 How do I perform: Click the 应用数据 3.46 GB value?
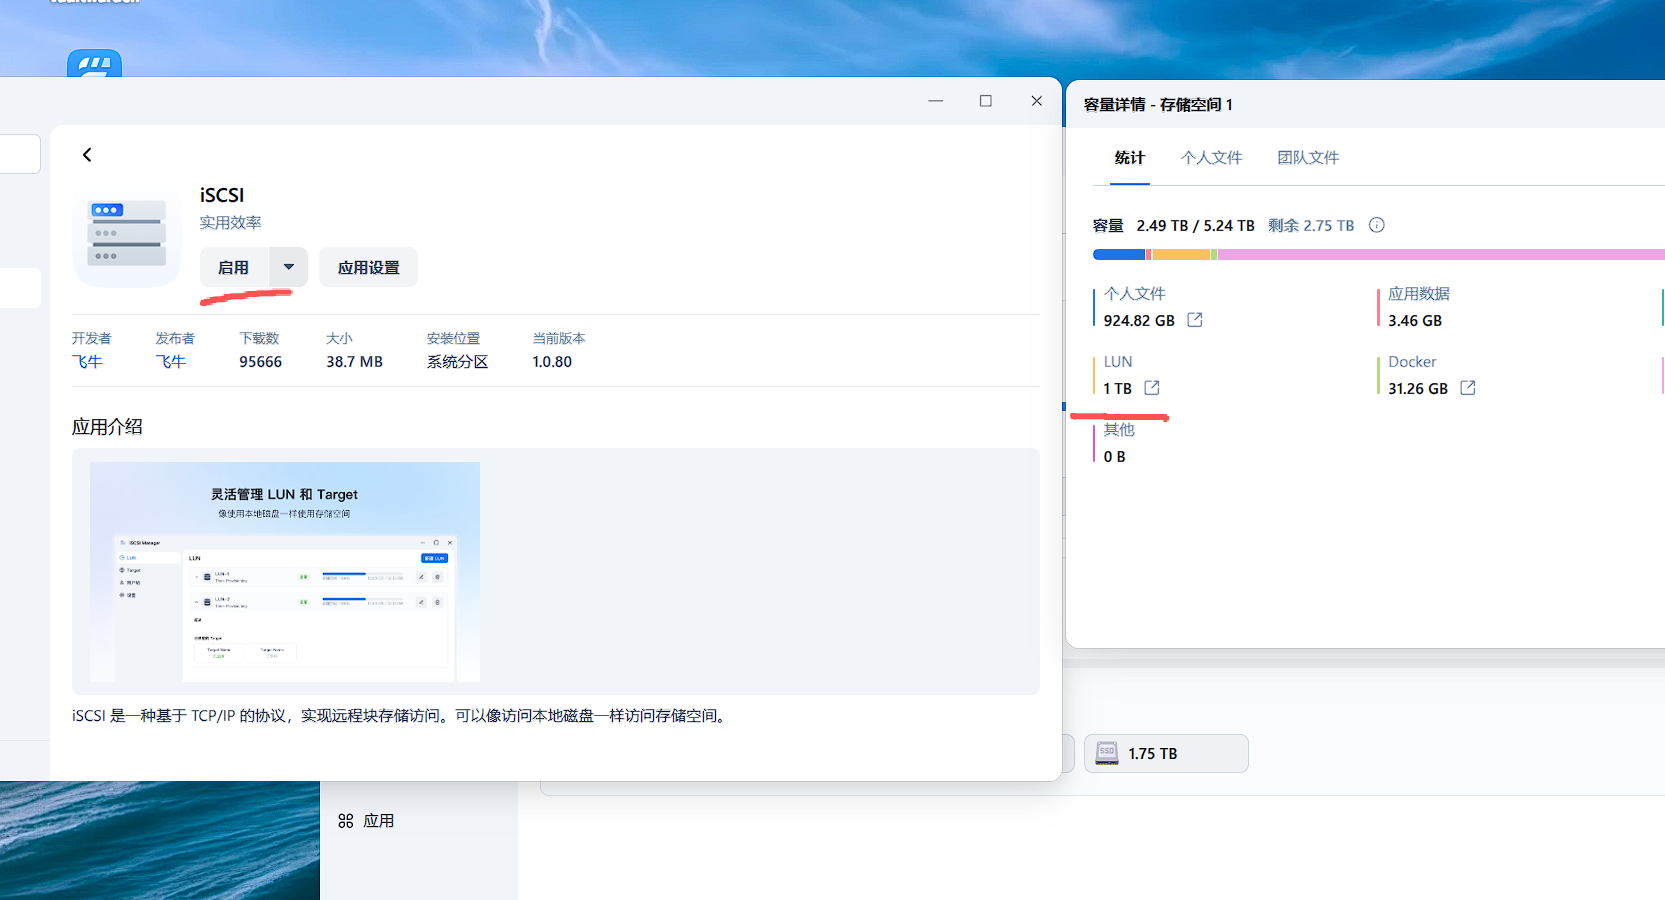pyautogui.click(x=1415, y=321)
